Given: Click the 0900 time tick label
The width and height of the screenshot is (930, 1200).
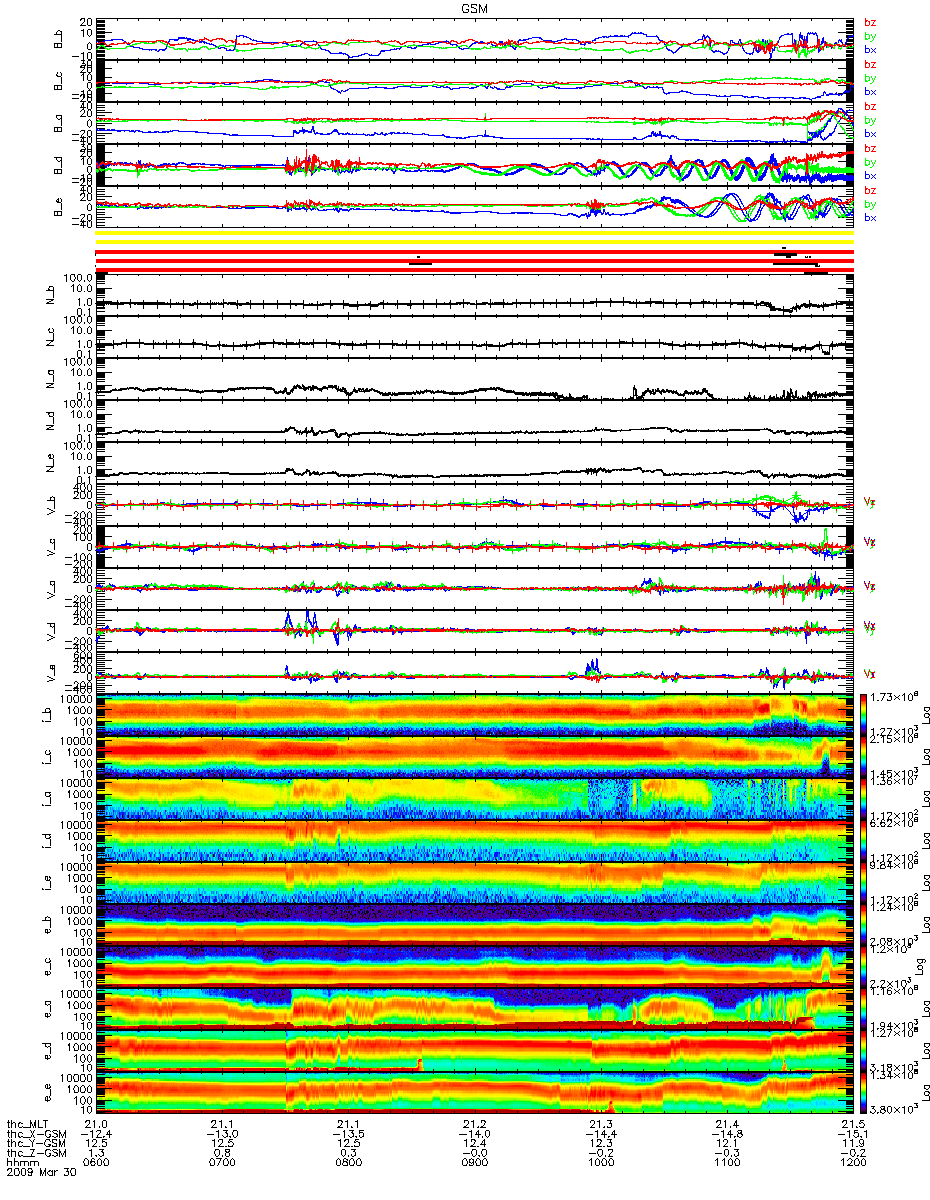Looking at the screenshot, I should pyautogui.click(x=474, y=1163).
